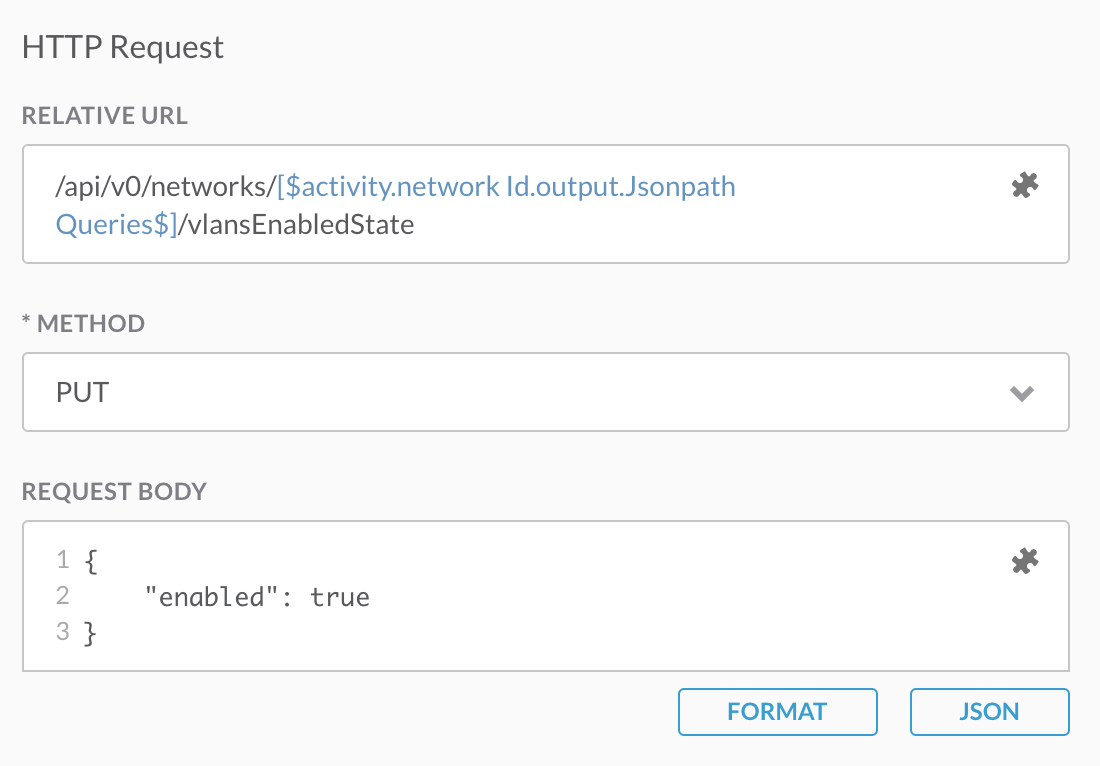
Task: Select line number 2 in body editor
Action: click(62, 597)
